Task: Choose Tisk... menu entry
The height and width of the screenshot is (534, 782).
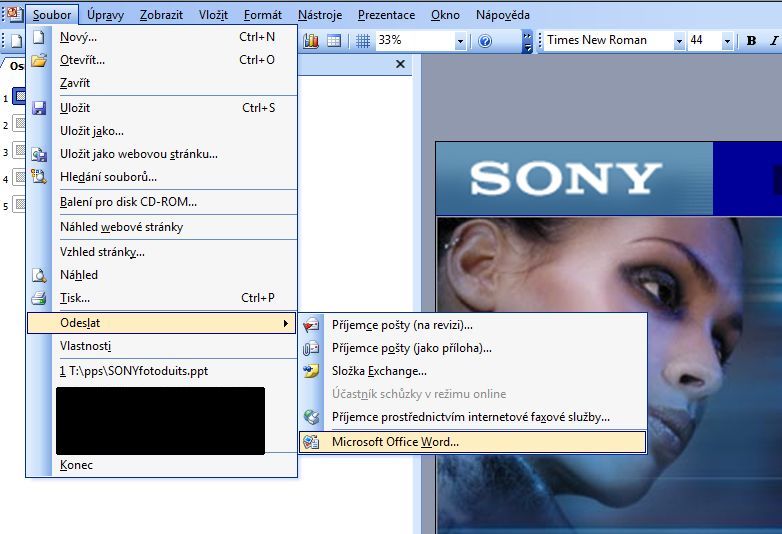Action: 162,298
